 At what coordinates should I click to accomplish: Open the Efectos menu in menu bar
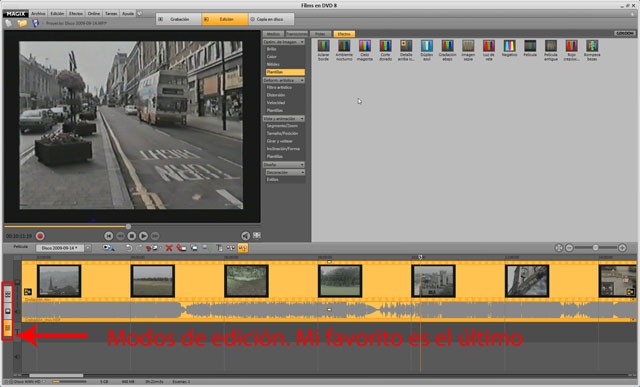(76, 13)
